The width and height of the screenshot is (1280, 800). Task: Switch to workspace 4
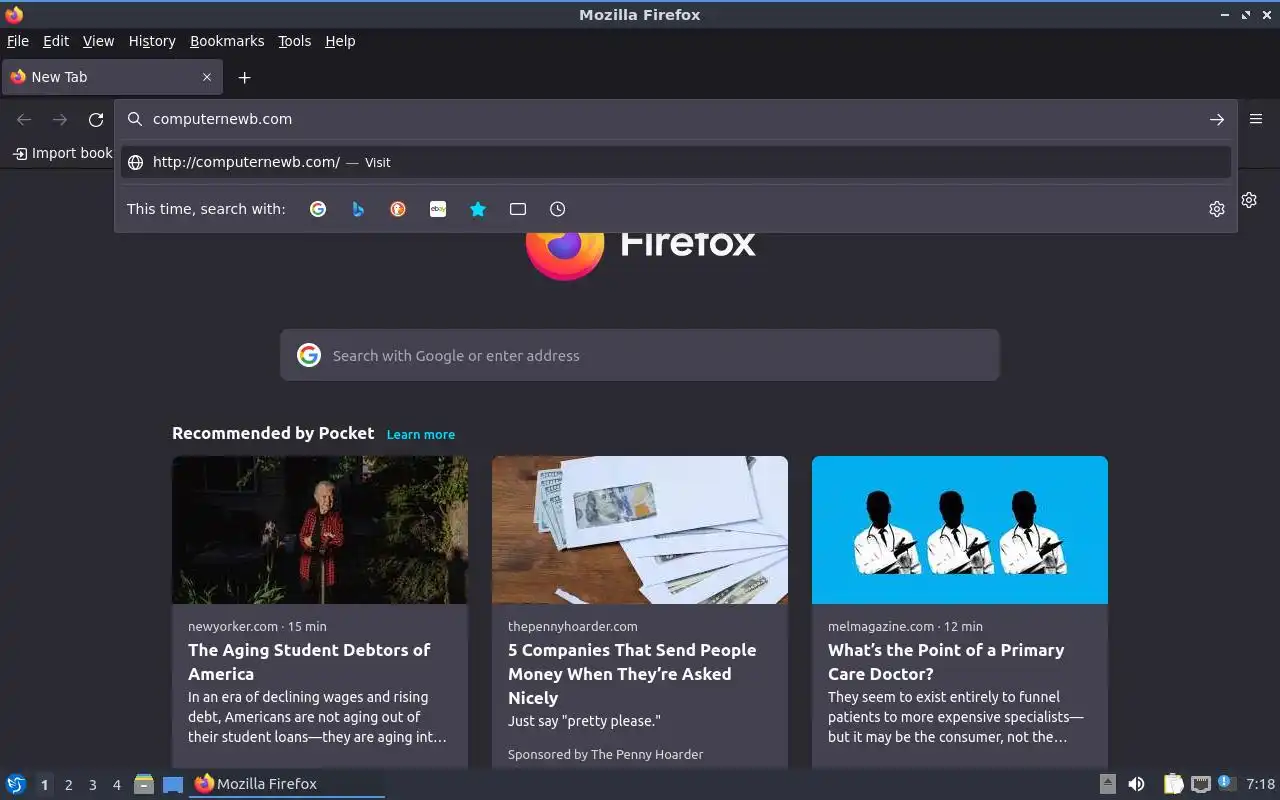[x=116, y=785]
